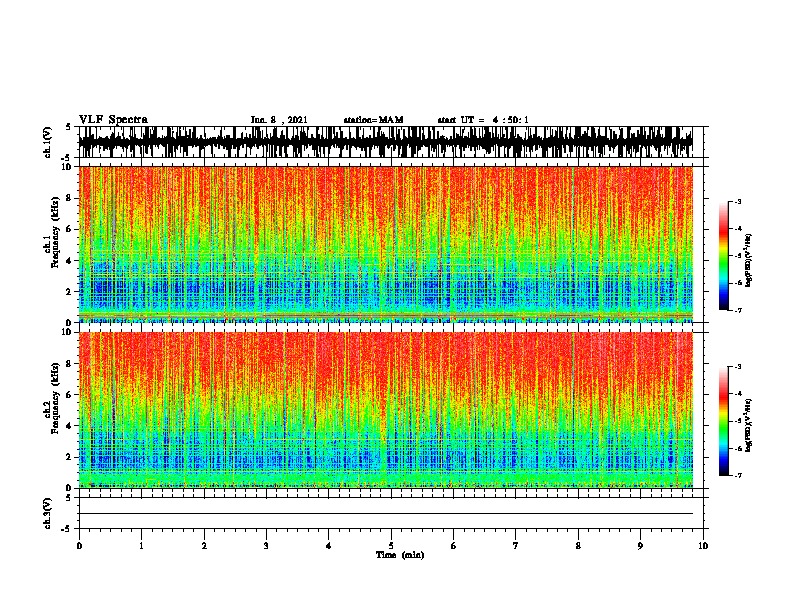Click time axis tick label "5" above Time (min)

tap(391, 546)
